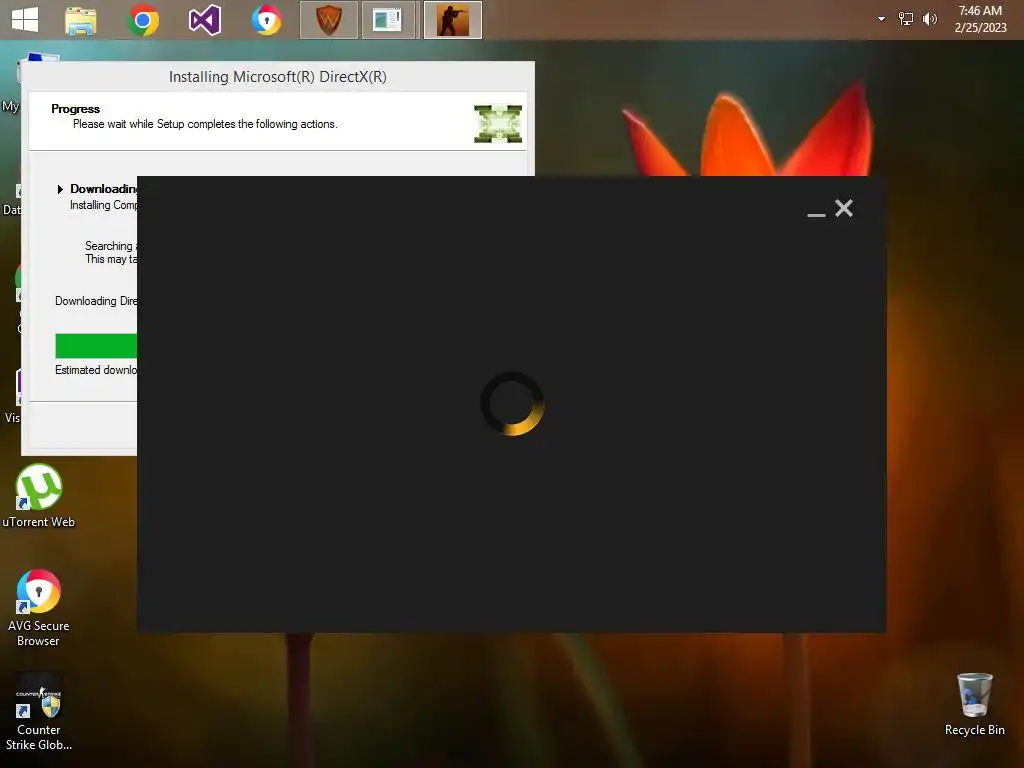Show hidden system tray icons arrow
Image resolution: width=1024 pixels, height=768 pixels.
[x=881, y=19]
